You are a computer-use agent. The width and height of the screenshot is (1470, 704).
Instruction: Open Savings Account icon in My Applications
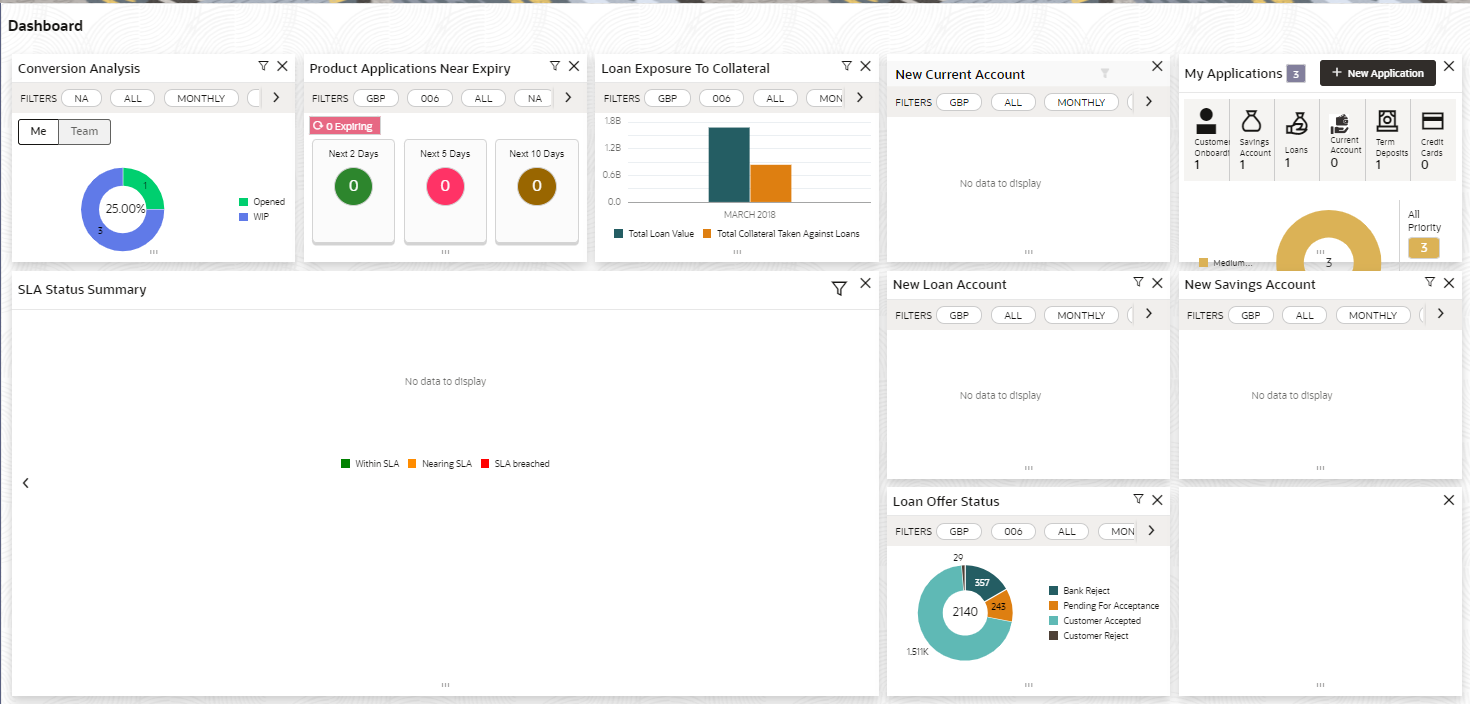pos(1252,121)
